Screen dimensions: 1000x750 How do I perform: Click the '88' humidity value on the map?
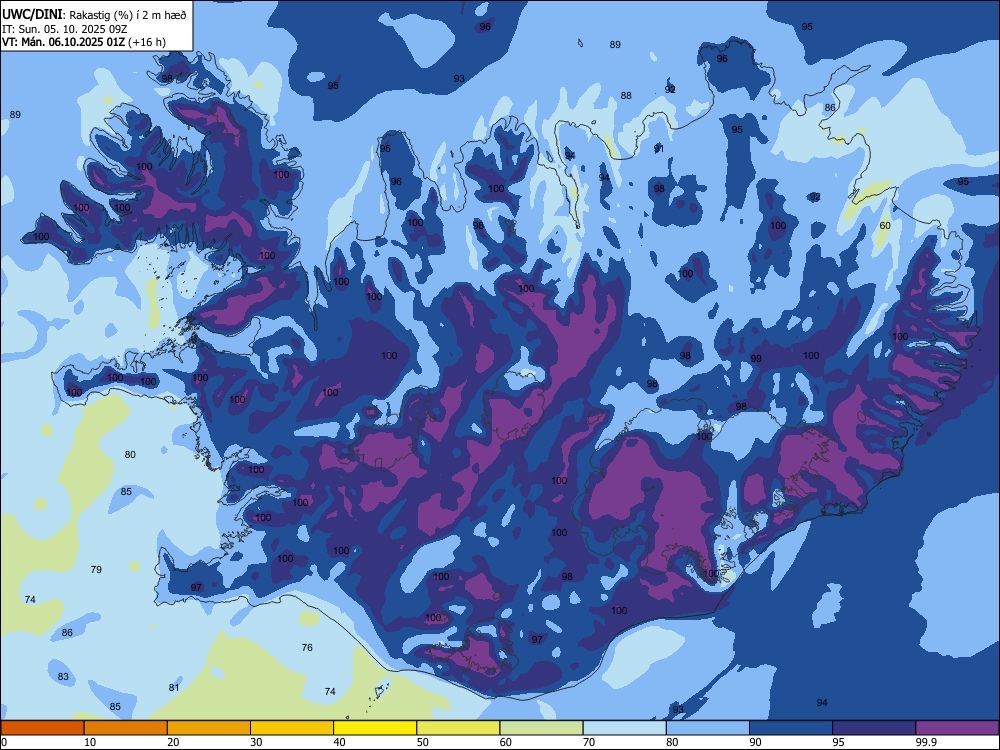626,96
